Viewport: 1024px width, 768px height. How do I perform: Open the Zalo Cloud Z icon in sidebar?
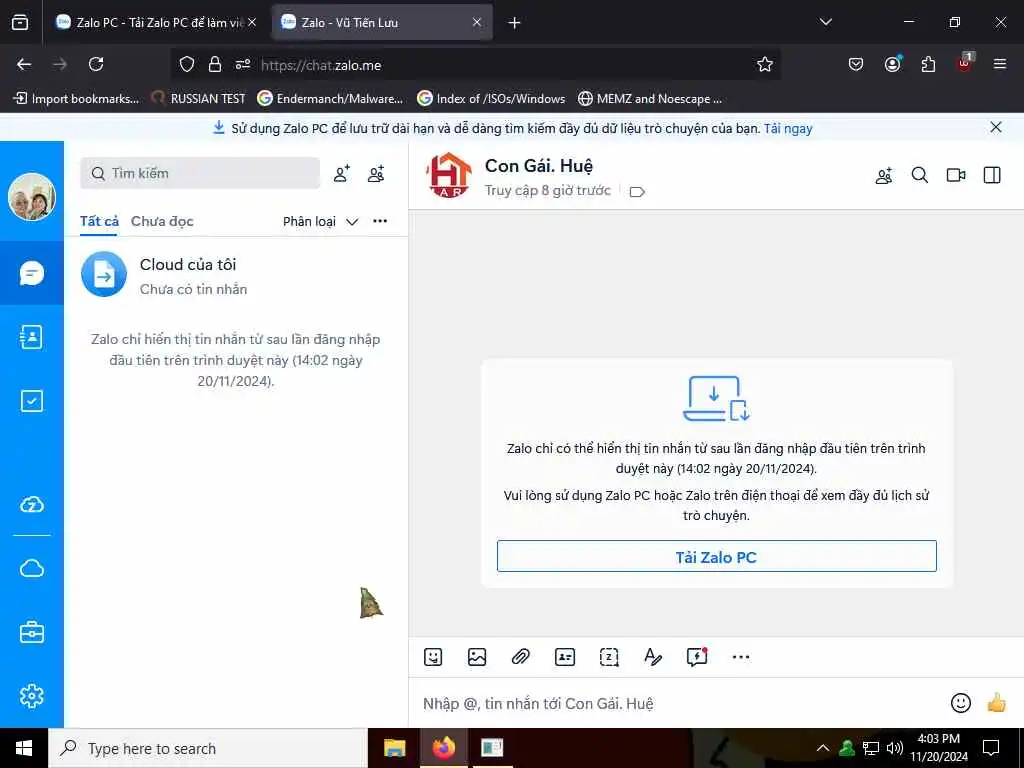point(31,504)
